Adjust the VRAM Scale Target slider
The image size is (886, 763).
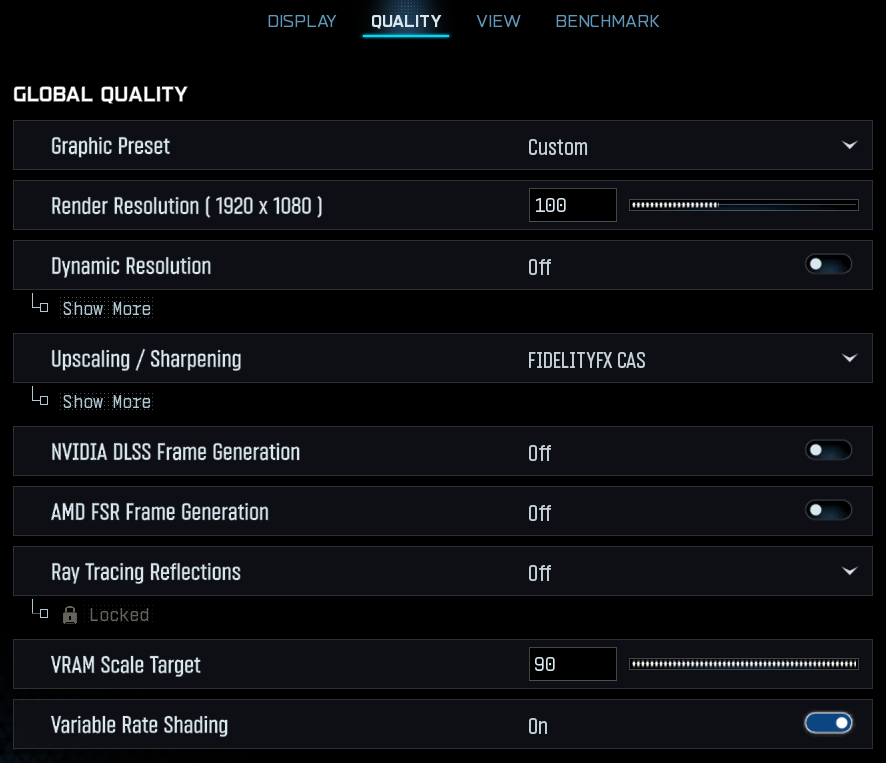(744, 664)
